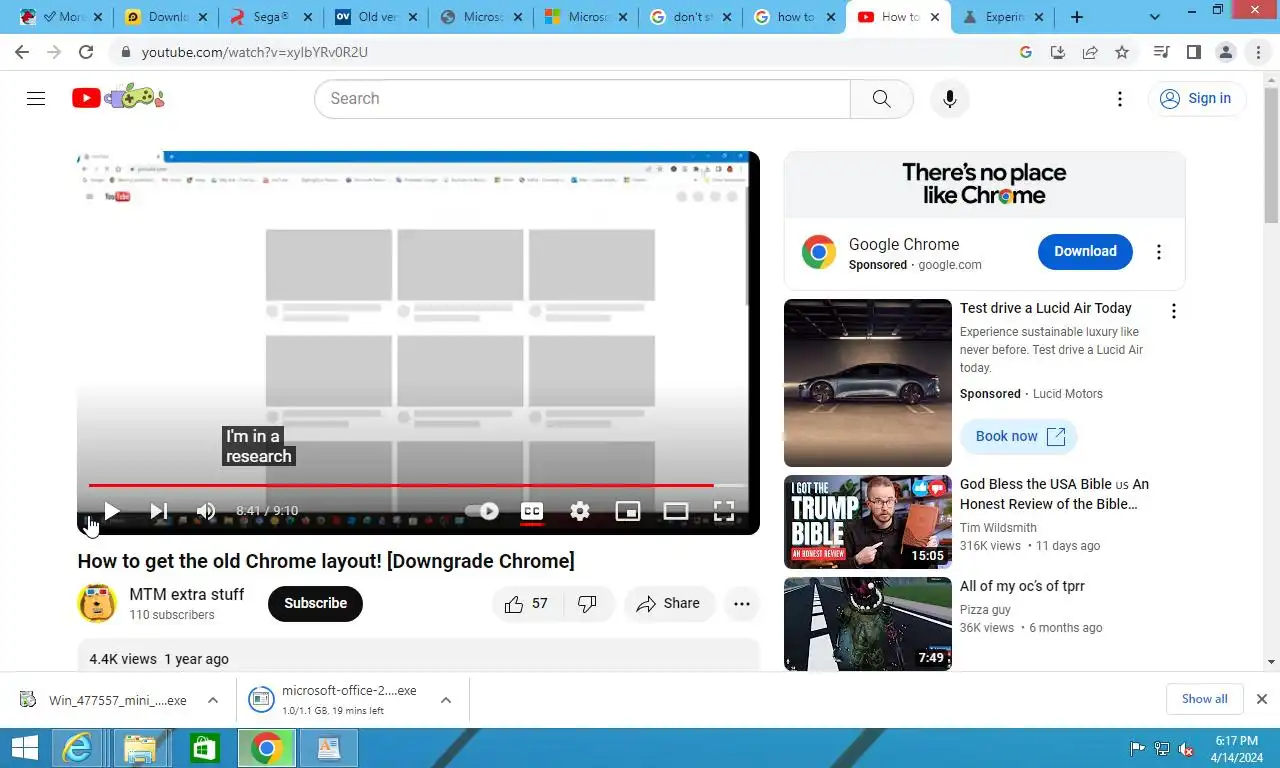This screenshot has width=1280, height=768.
Task: Show all downloads
Action: tap(1204, 699)
